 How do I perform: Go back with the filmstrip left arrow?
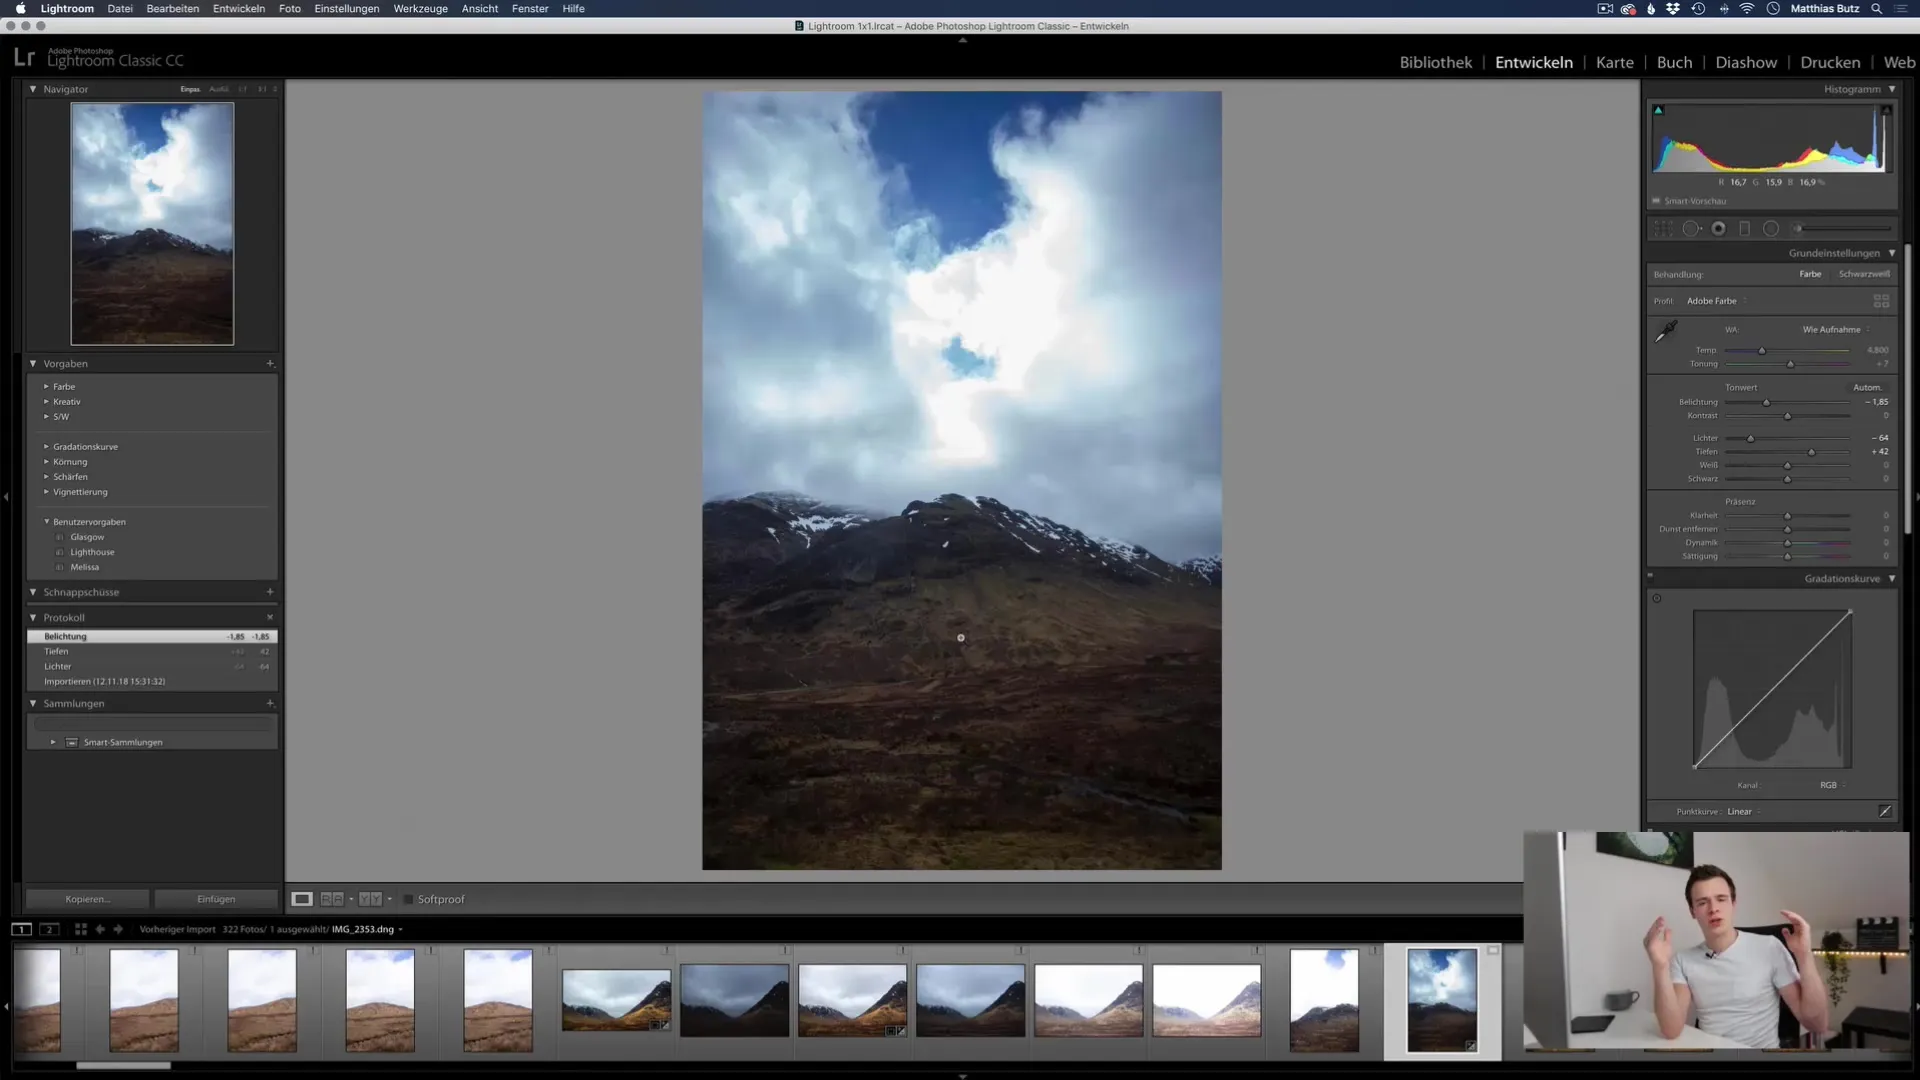(x=100, y=929)
